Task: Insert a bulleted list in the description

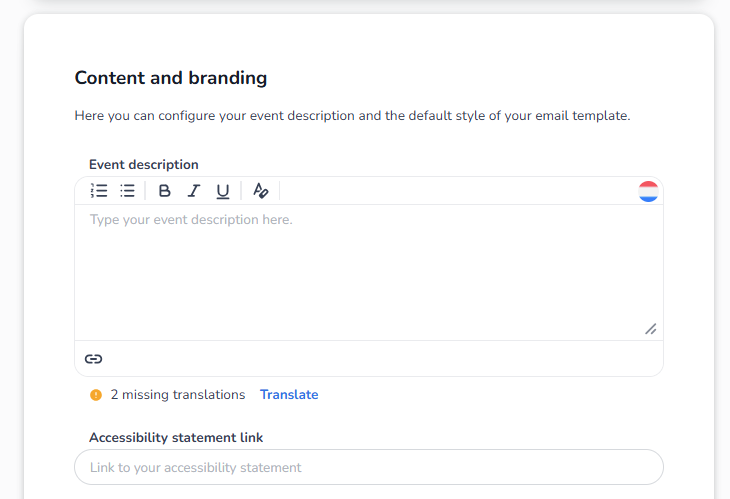Action: [x=127, y=191]
